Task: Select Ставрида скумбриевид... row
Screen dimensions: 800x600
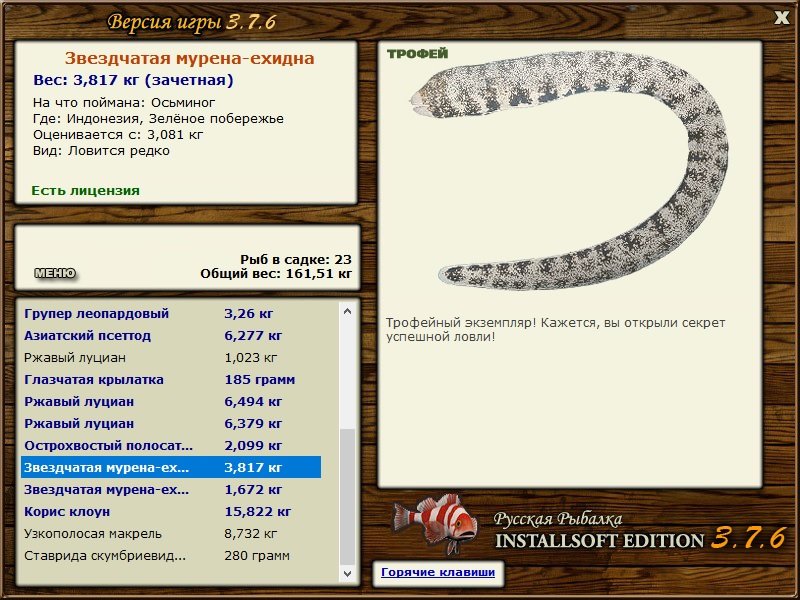Action: 171,556
